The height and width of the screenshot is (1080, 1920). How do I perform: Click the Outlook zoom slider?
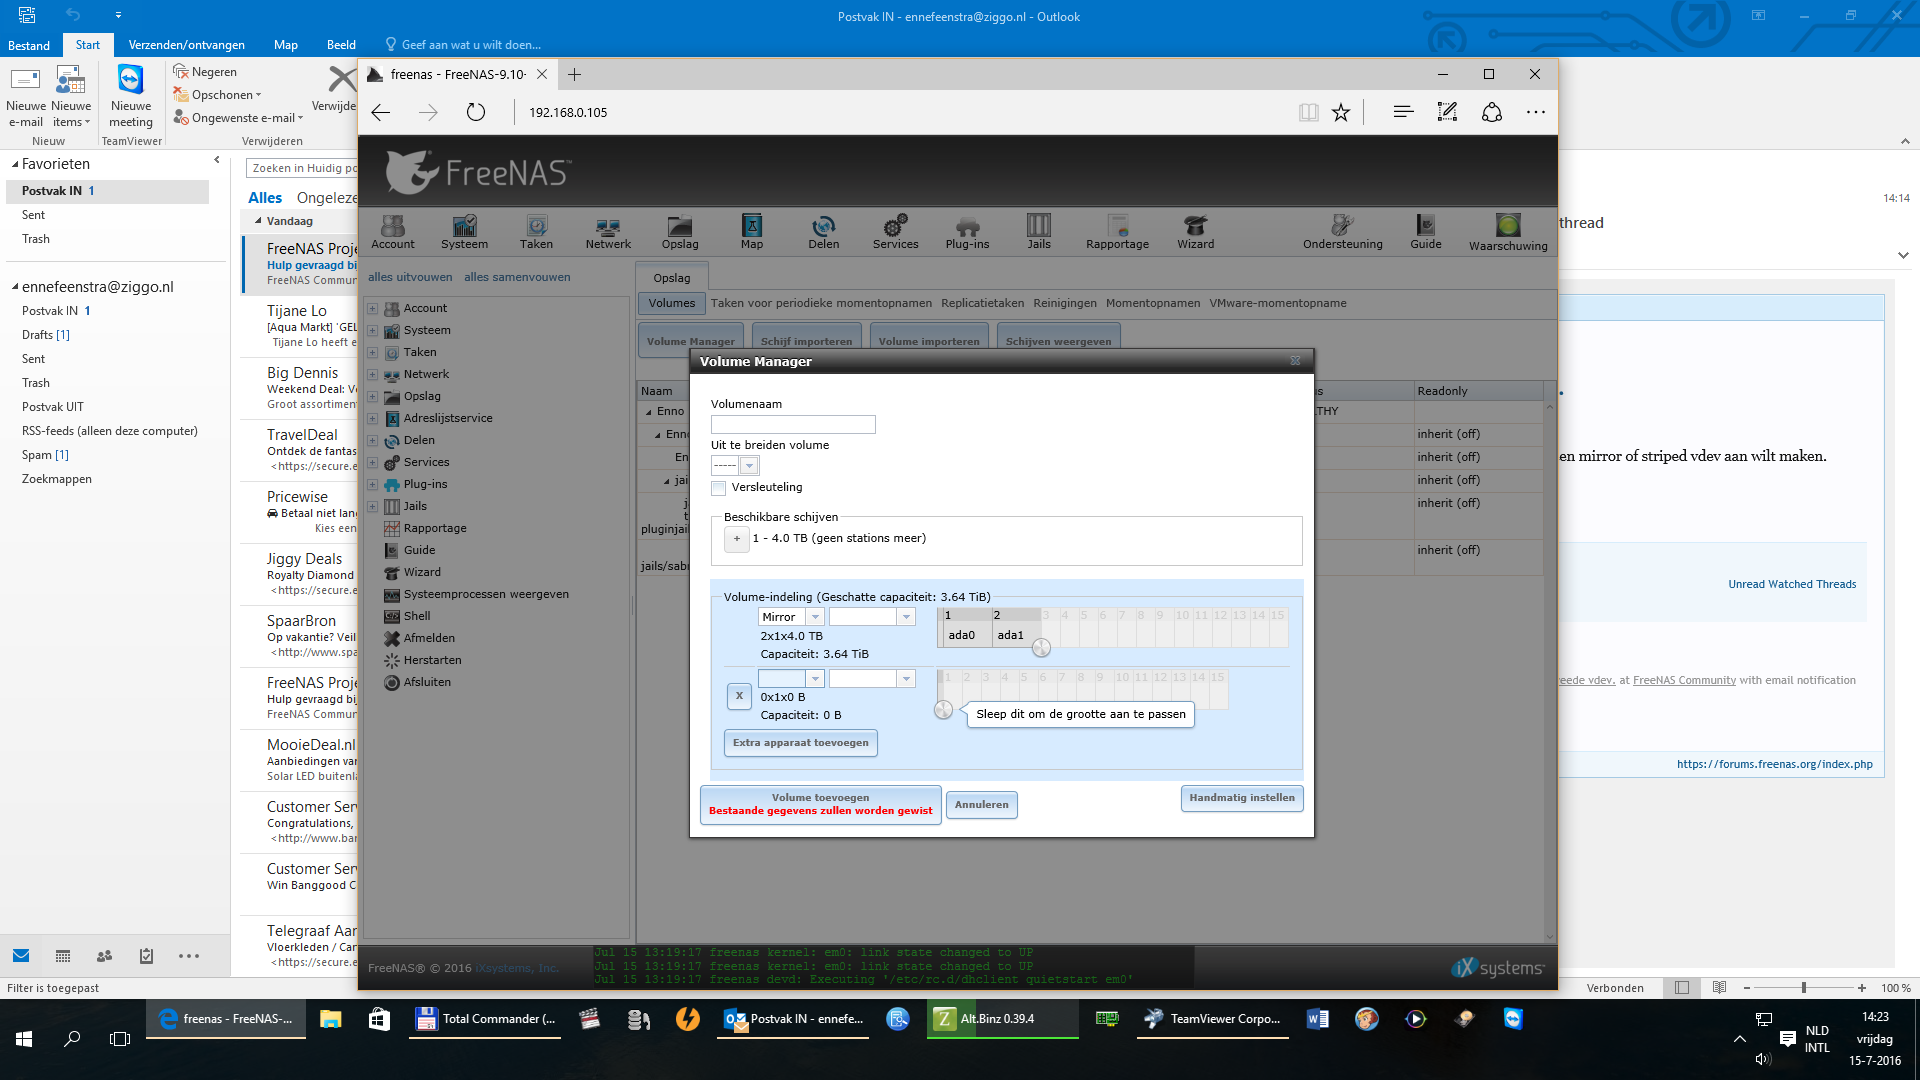[1804, 988]
